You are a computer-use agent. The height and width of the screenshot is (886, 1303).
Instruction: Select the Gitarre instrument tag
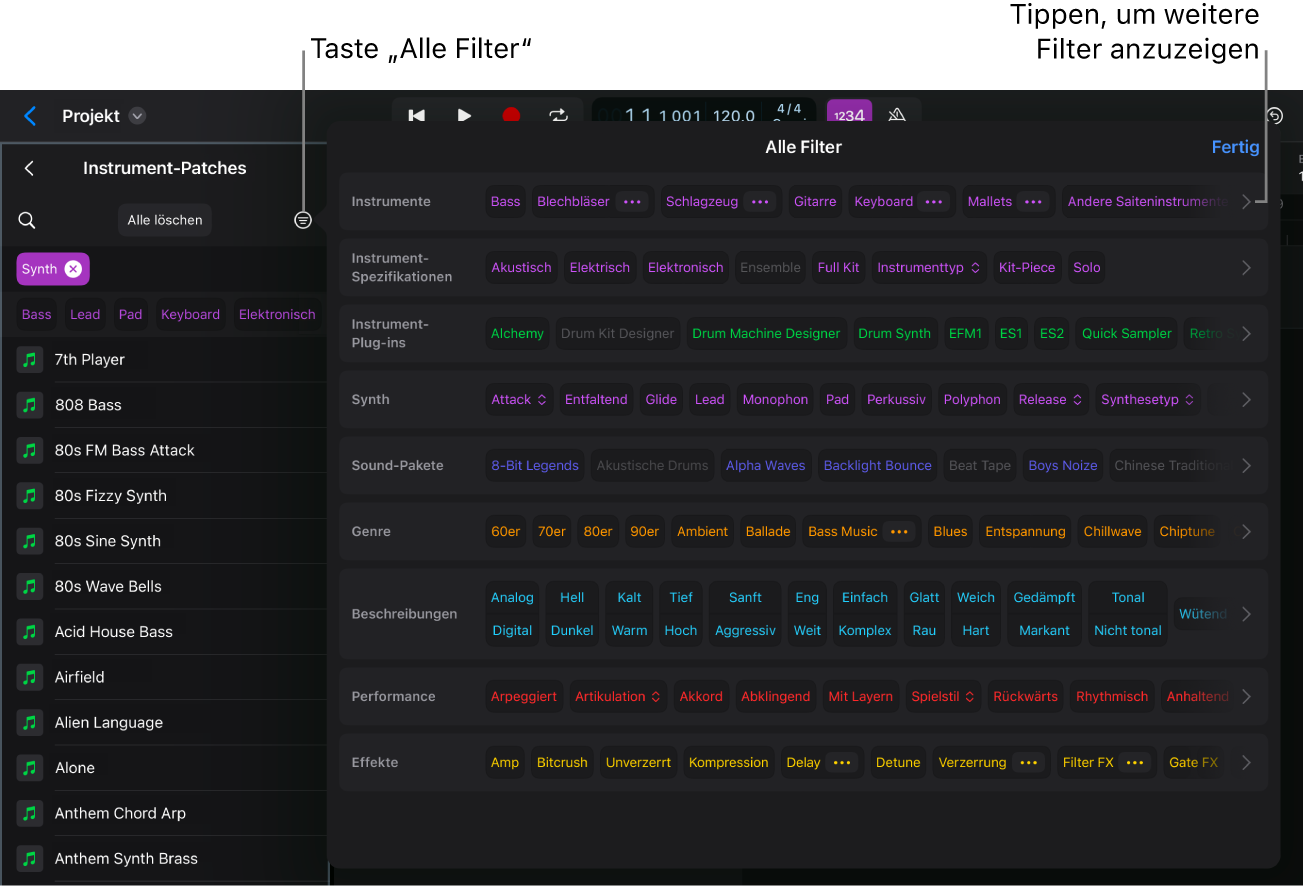pyautogui.click(x=815, y=202)
